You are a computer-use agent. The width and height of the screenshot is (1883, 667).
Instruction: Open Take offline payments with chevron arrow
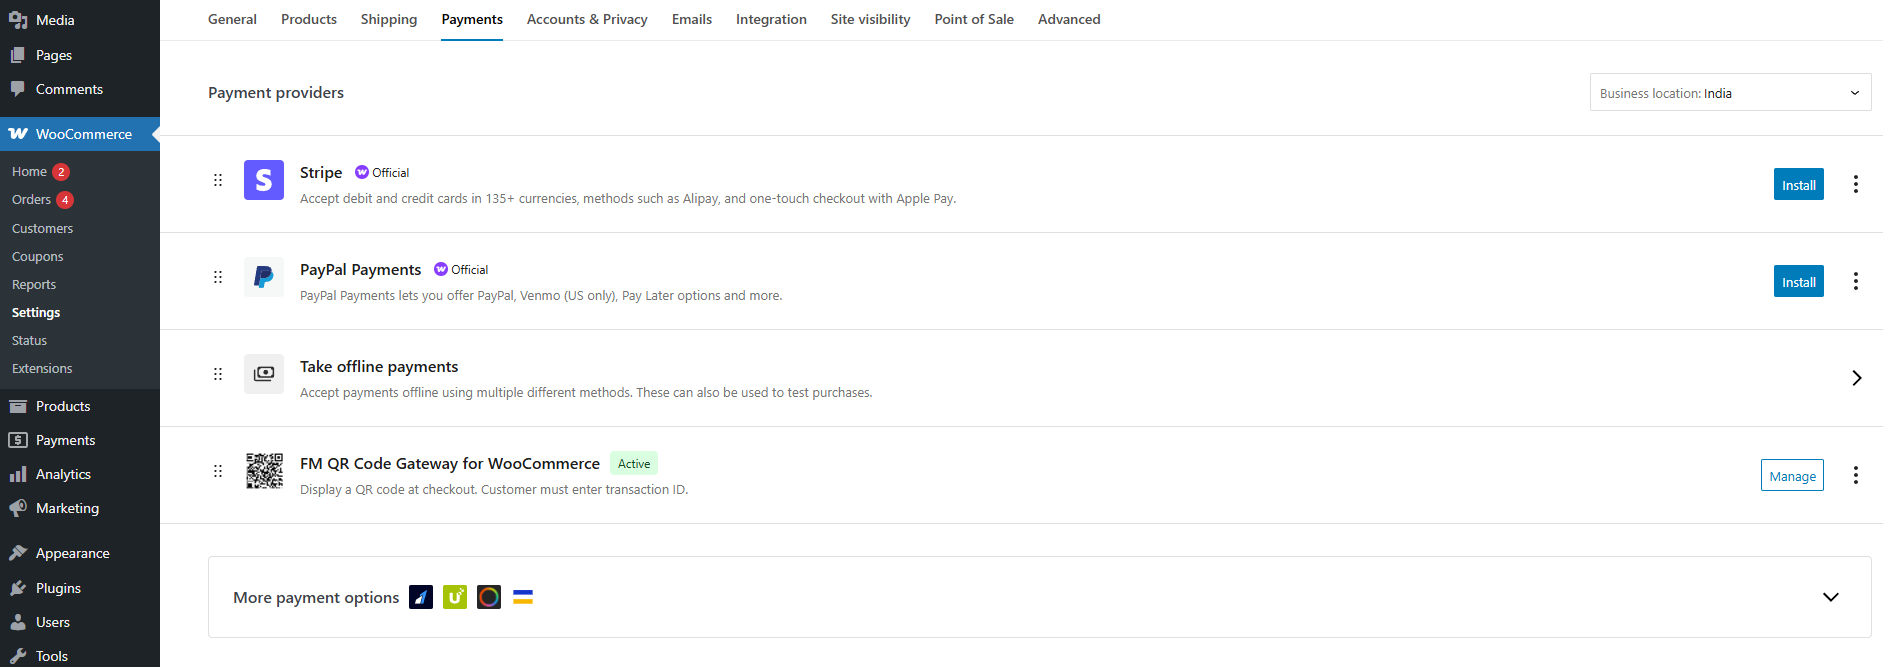click(1856, 378)
